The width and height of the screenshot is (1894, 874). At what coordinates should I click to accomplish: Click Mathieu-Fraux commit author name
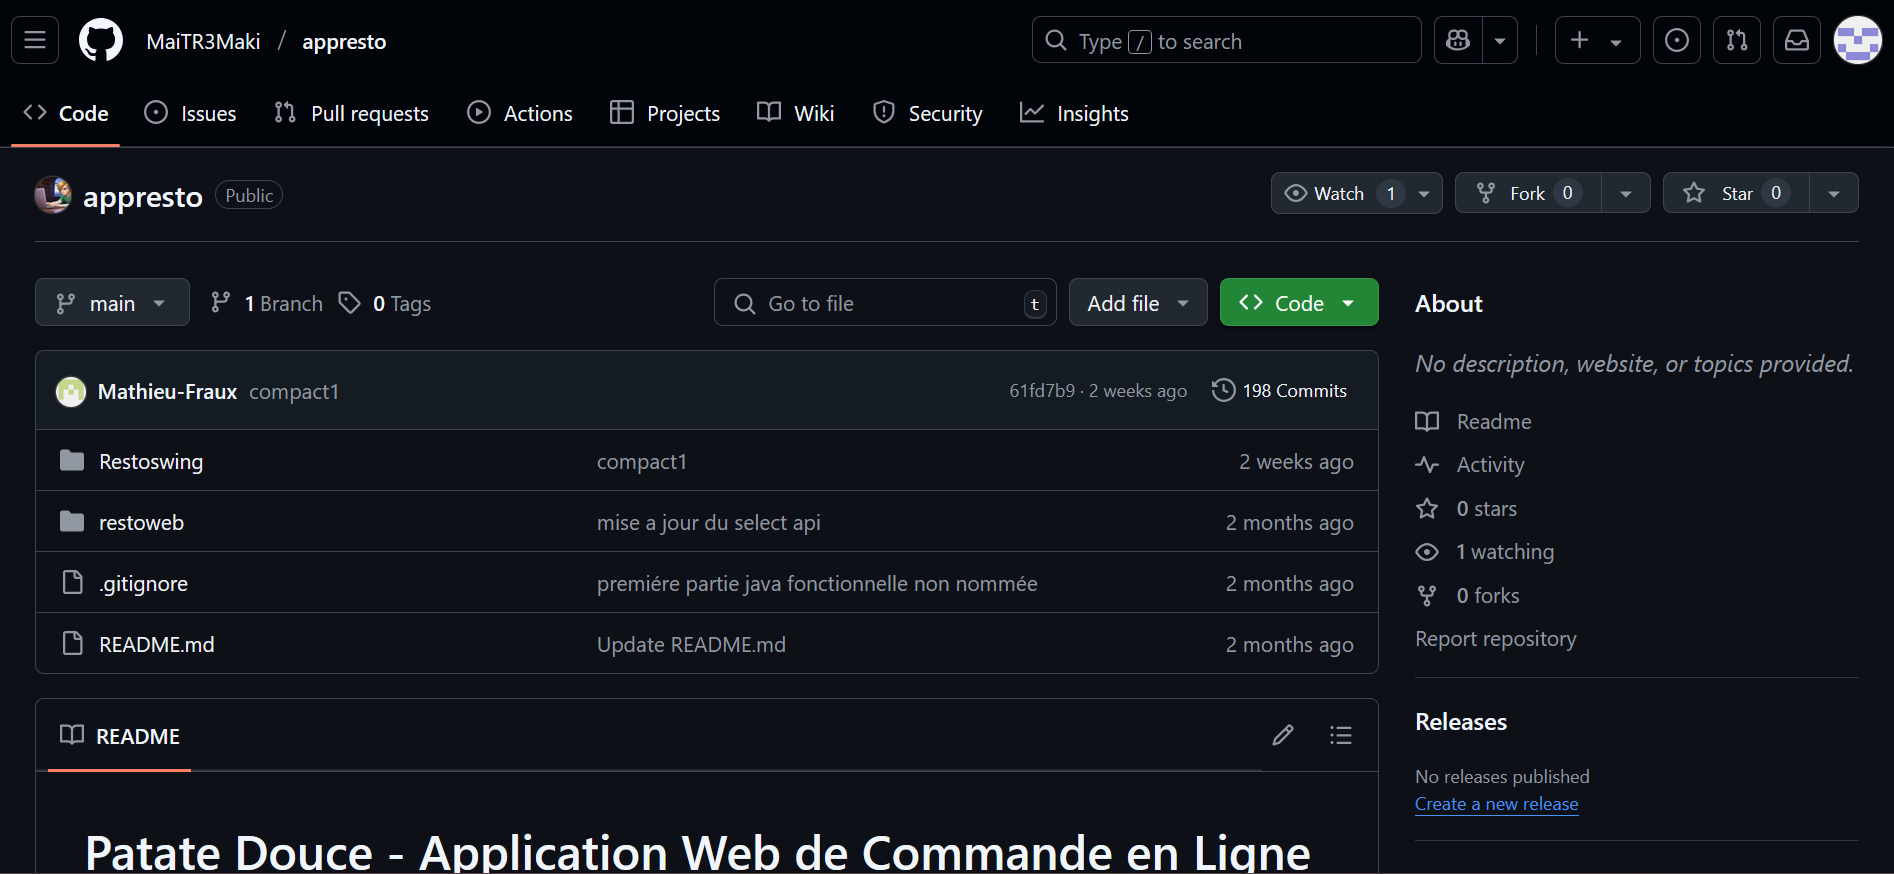[167, 391]
